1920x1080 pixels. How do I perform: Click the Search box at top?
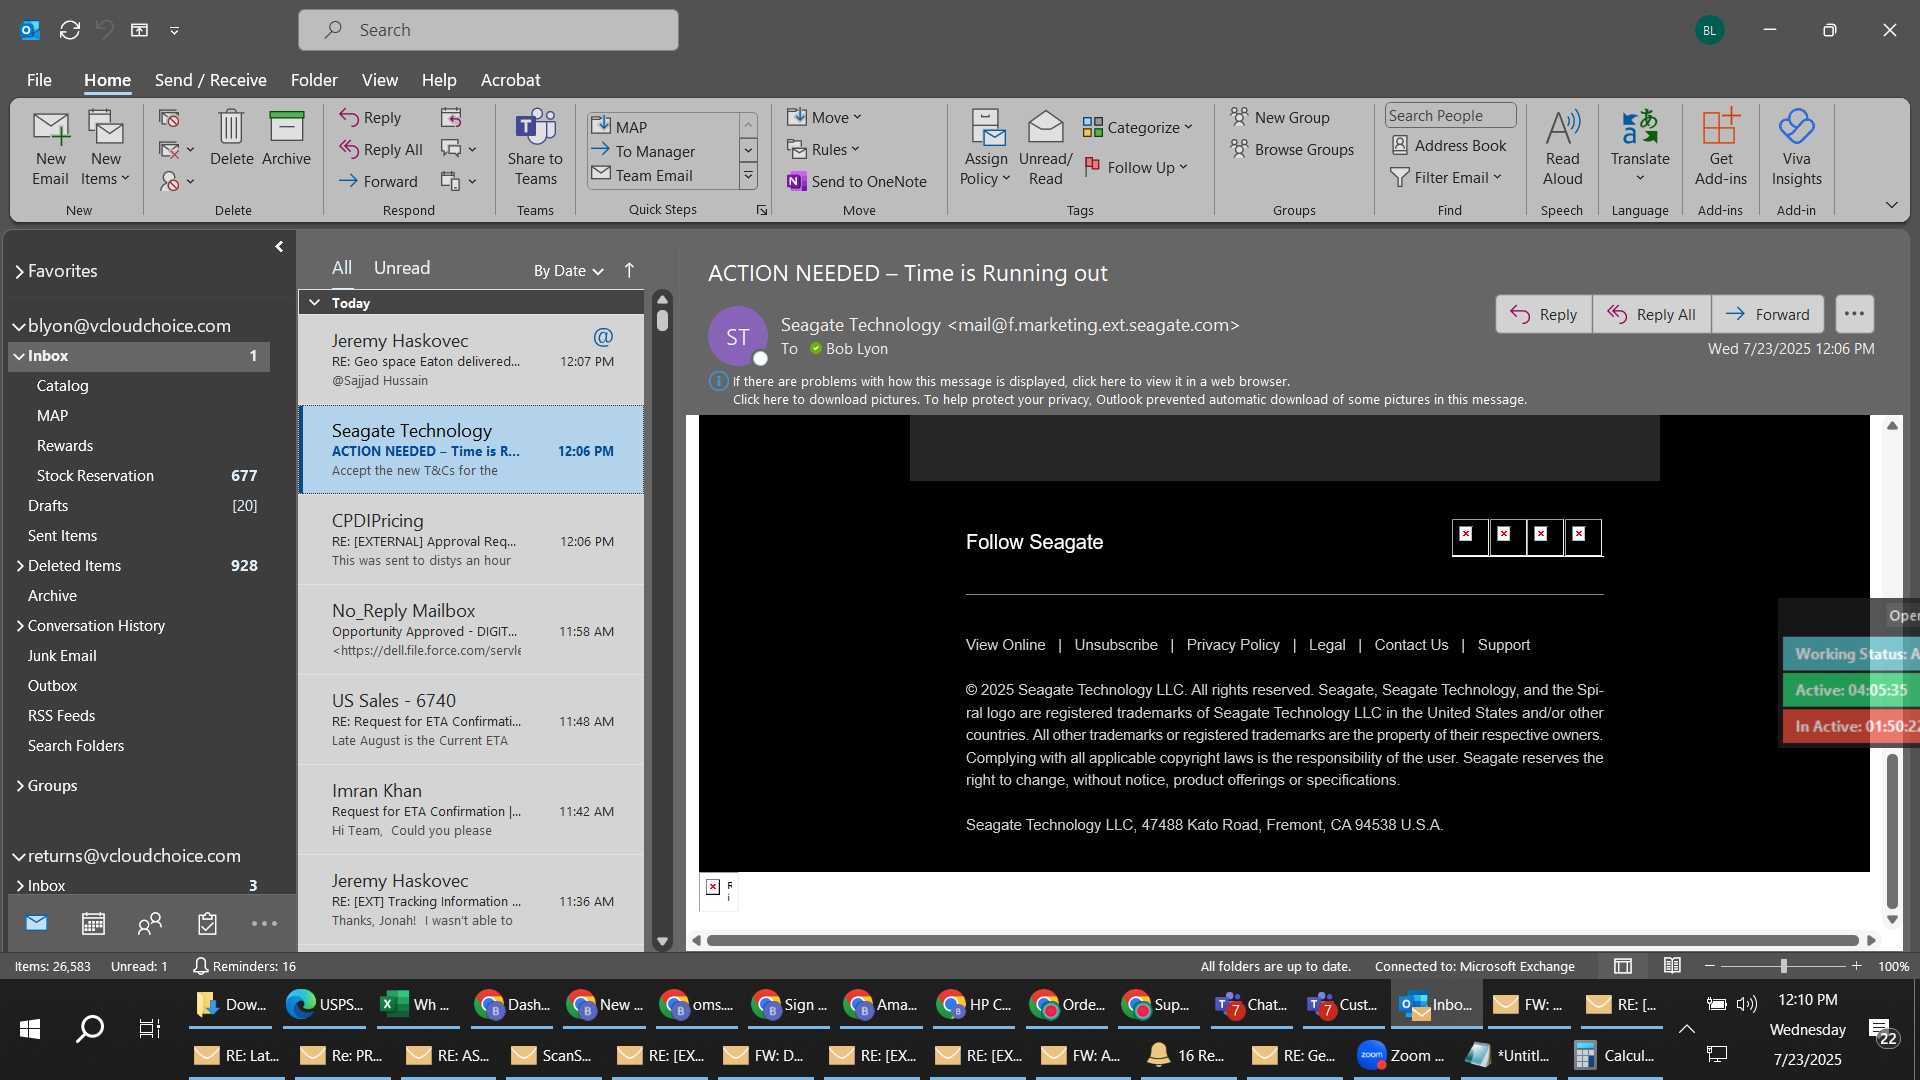click(x=488, y=30)
